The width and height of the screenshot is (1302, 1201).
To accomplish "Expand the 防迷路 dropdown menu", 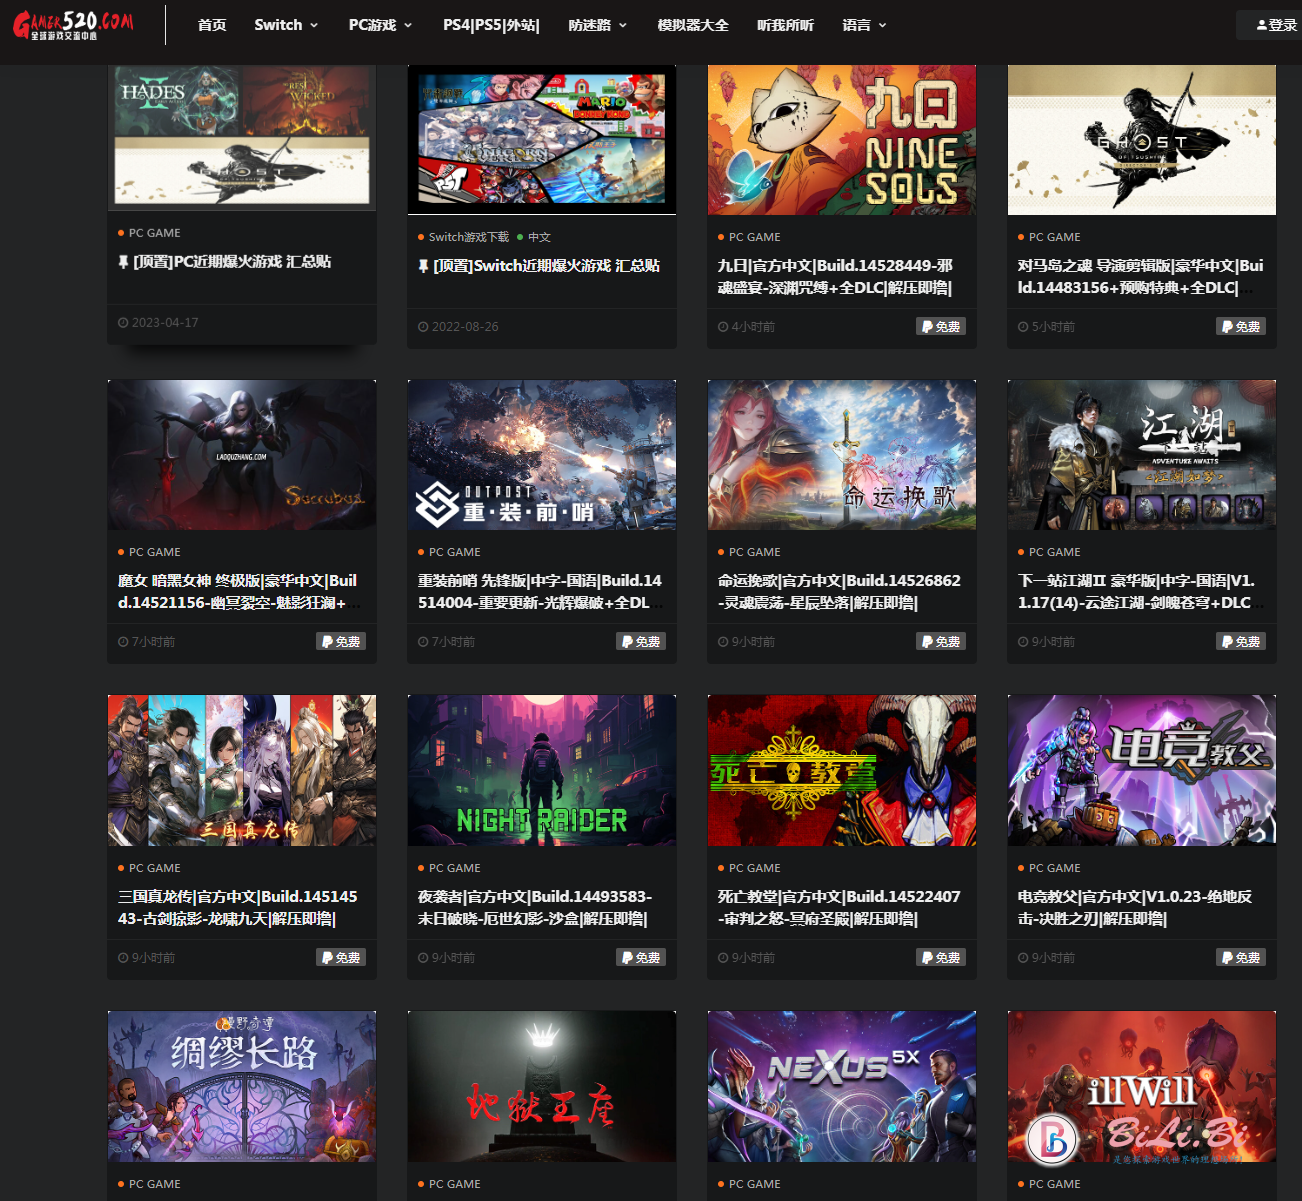I will click(597, 25).
